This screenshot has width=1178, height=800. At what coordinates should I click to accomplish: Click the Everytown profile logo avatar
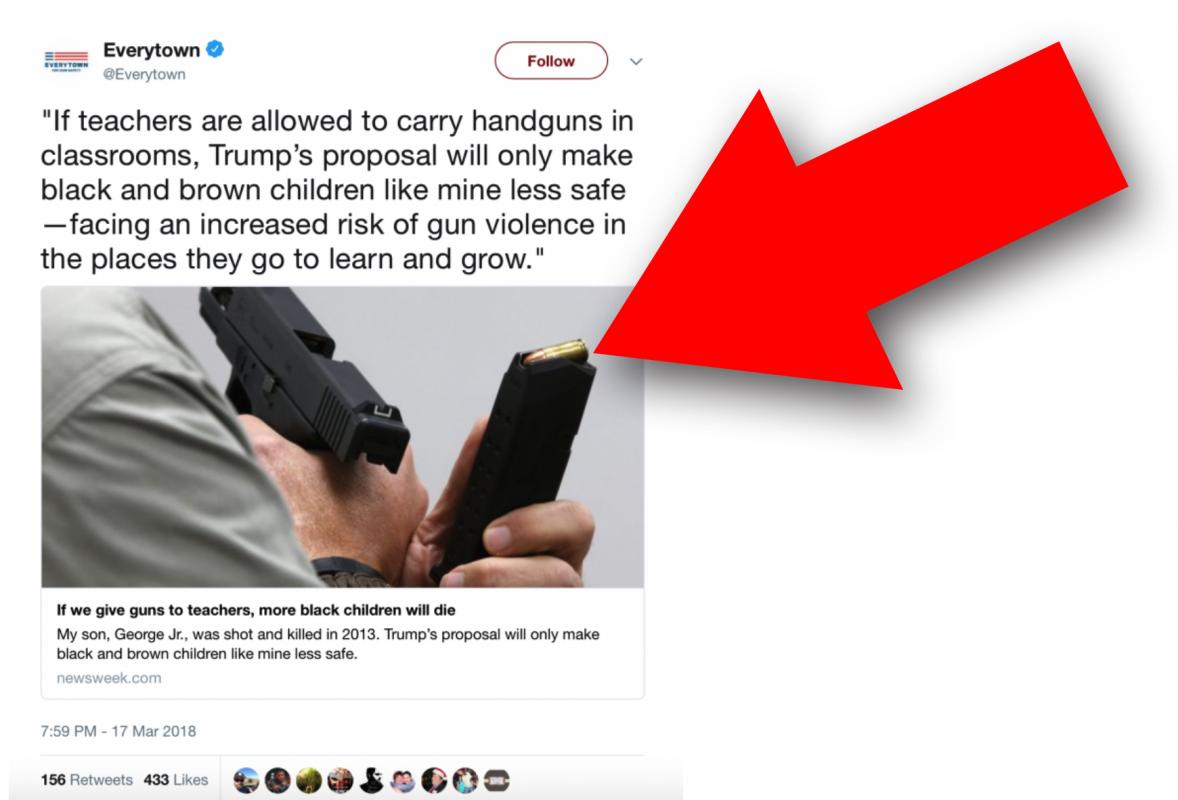click(66, 61)
